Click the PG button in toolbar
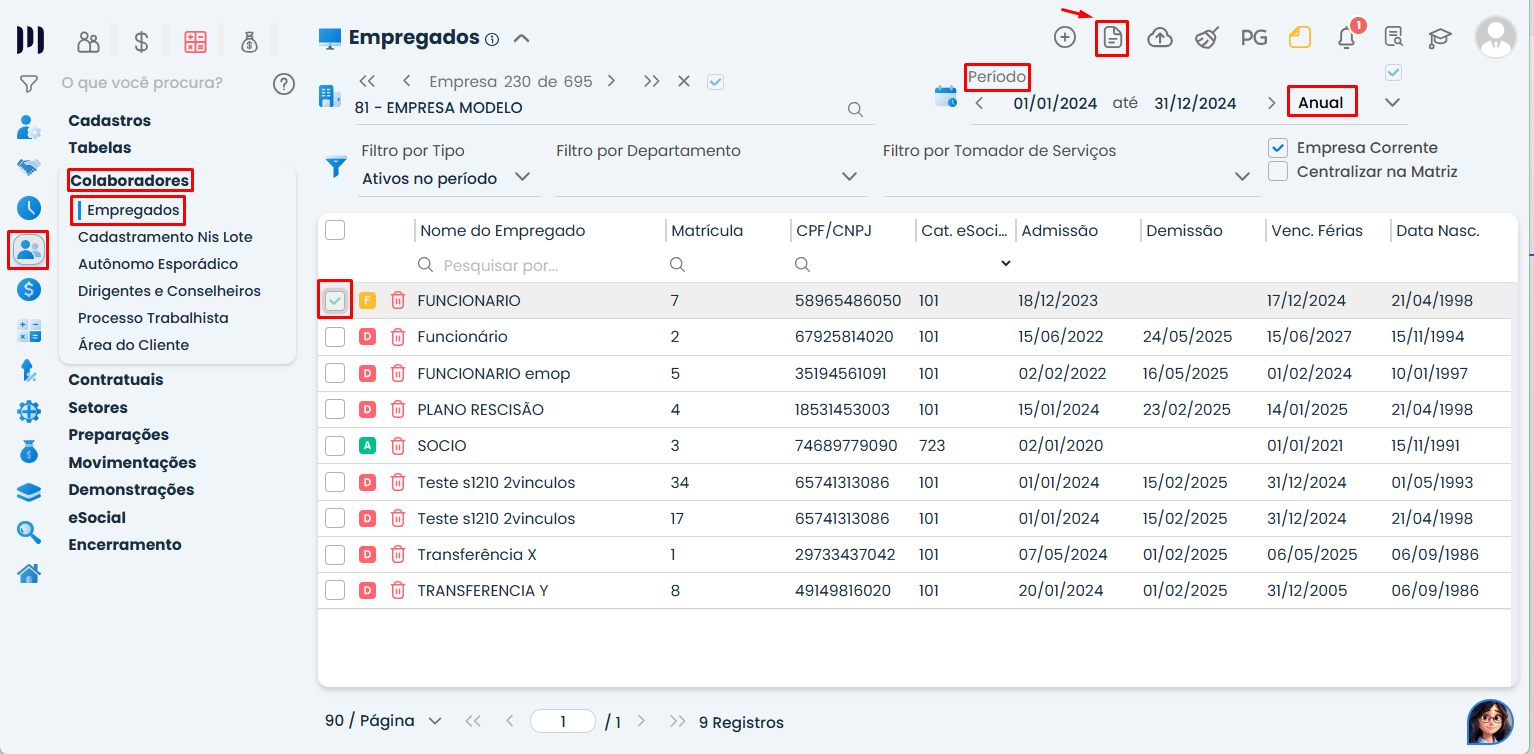 [x=1253, y=38]
